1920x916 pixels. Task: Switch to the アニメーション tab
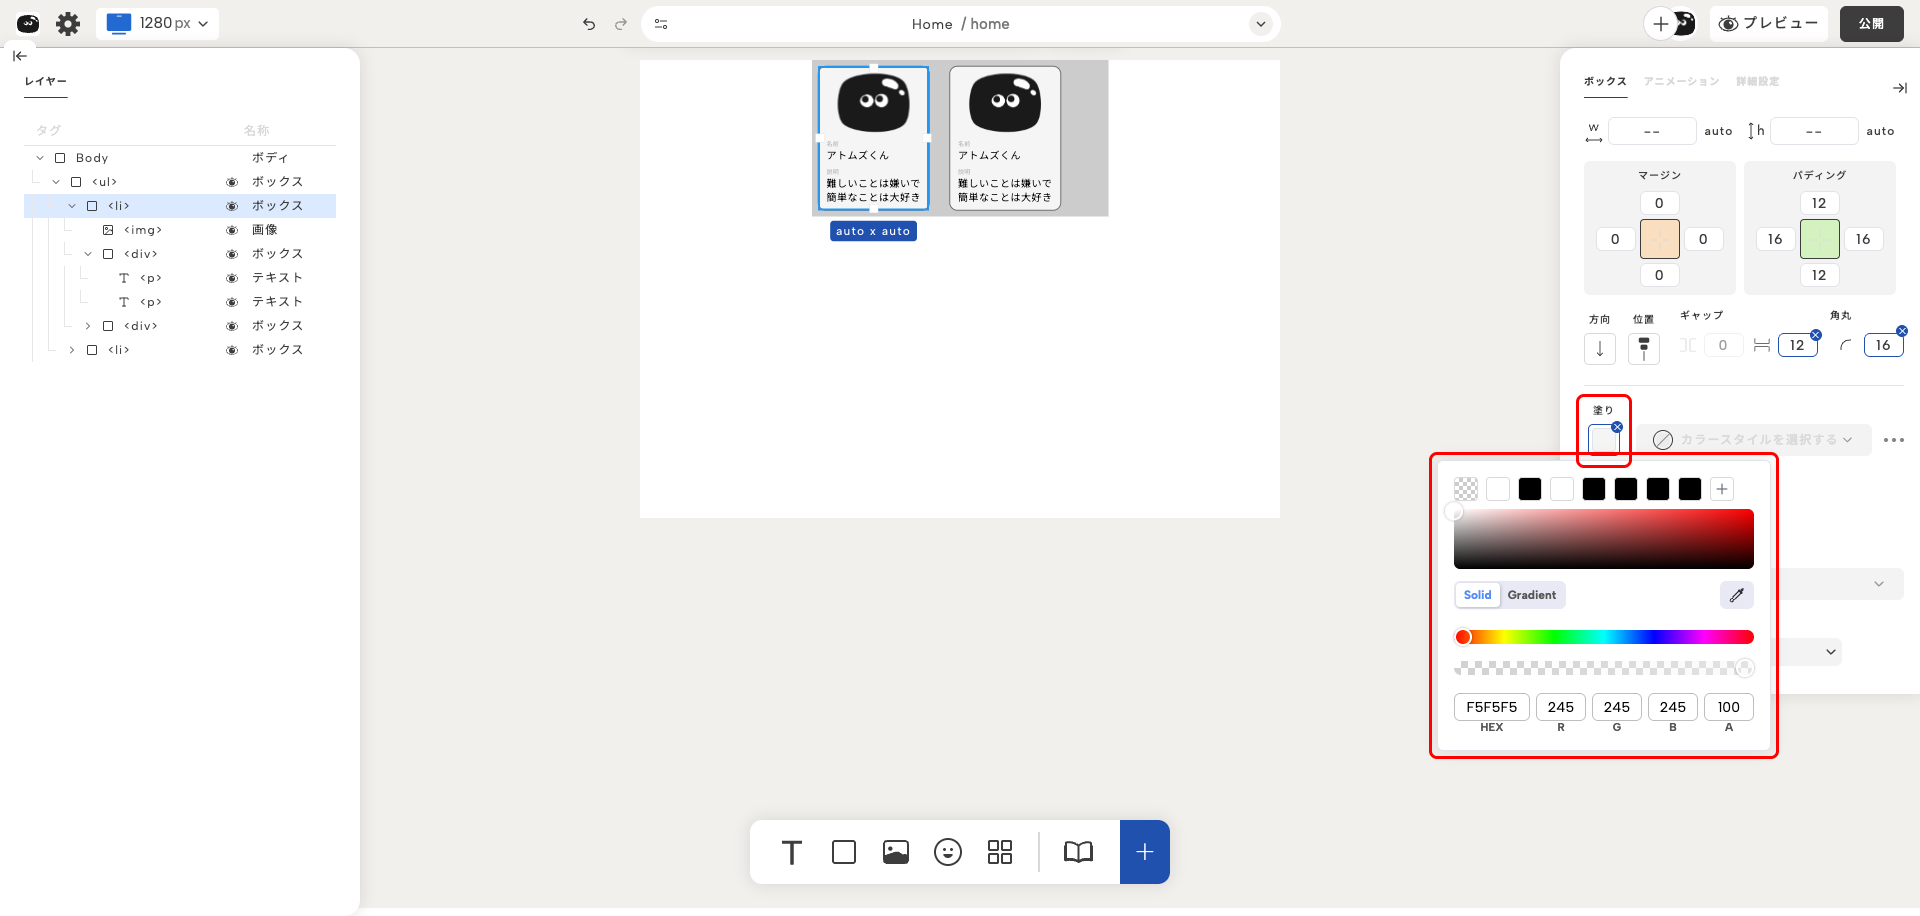click(x=1681, y=82)
